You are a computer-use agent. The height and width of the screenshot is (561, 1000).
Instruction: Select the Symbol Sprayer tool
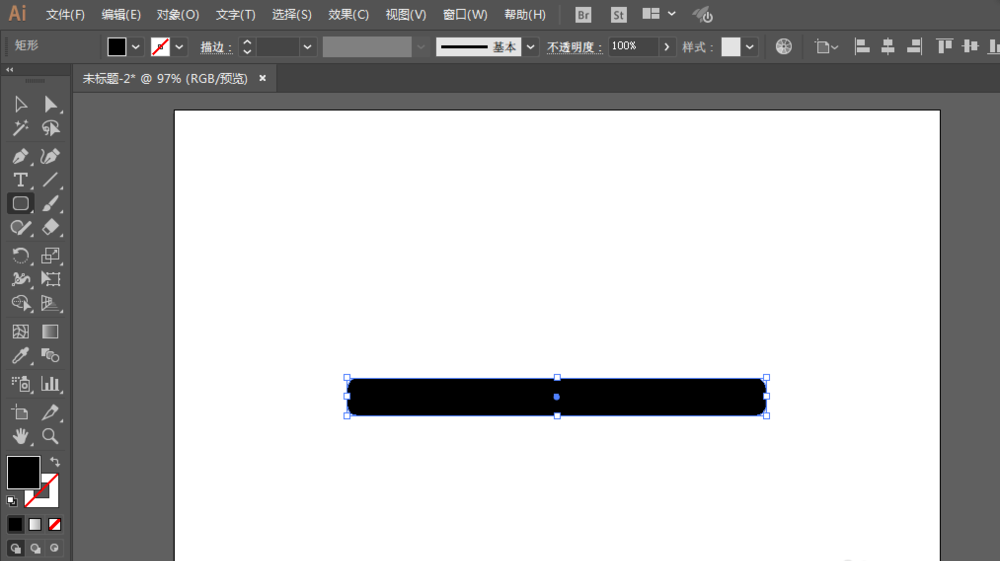[x=20, y=384]
